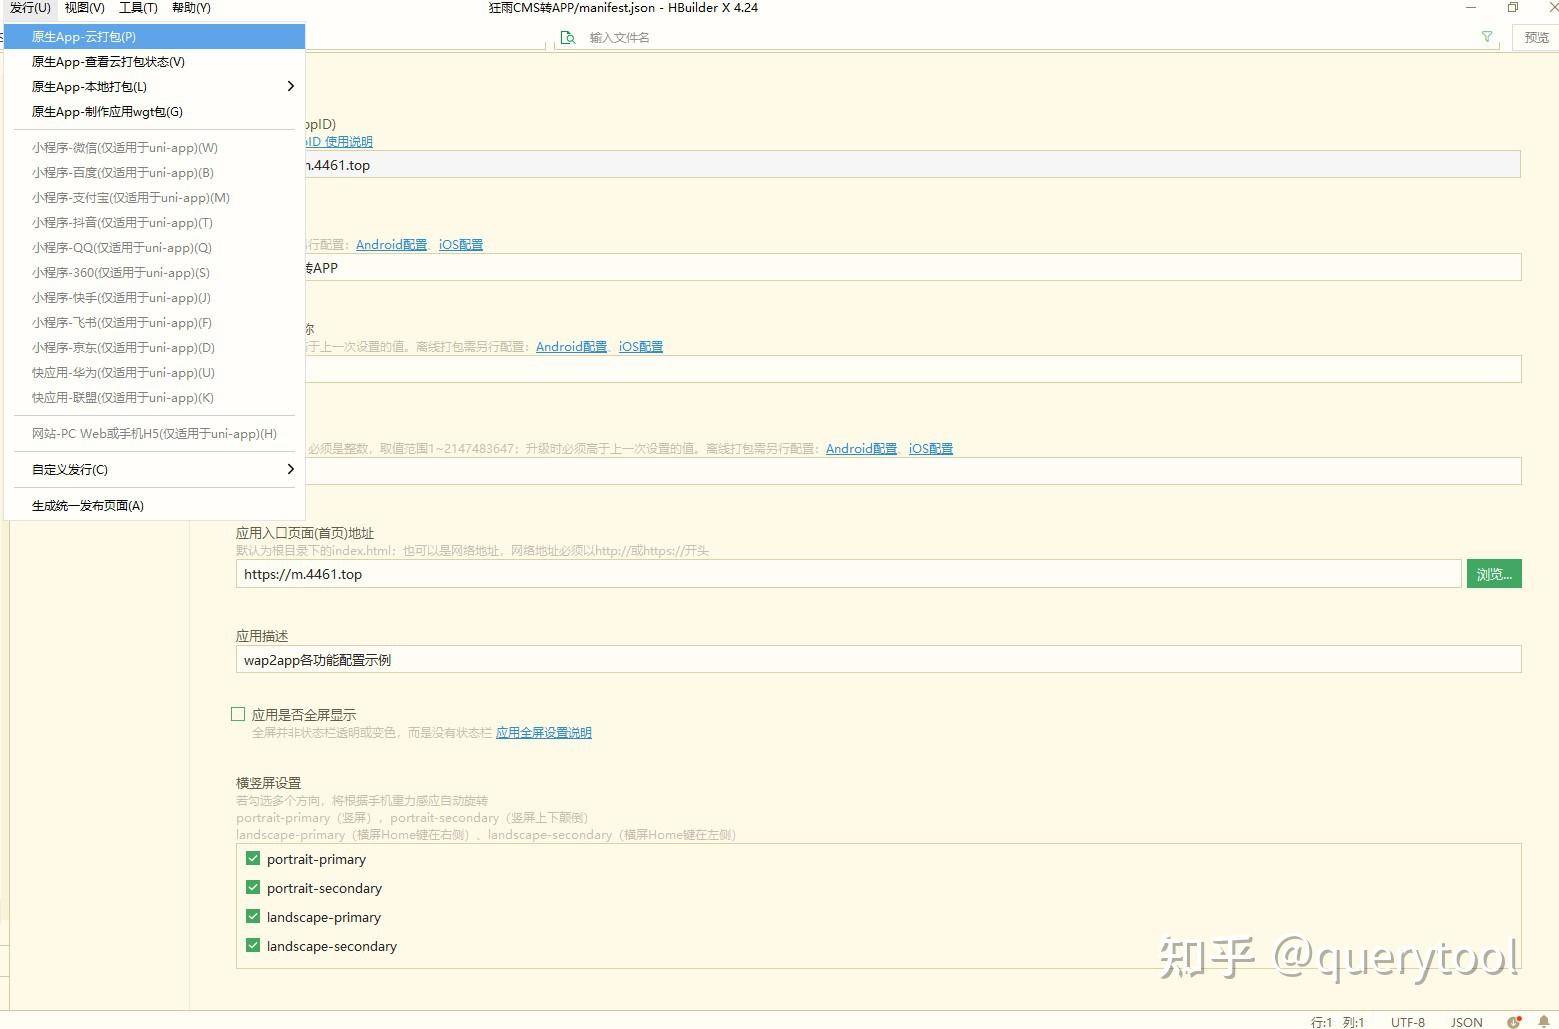Select 小程序-QQ menu entry
The height and width of the screenshot is (1029, 1559).
click(x=155, y=248)
